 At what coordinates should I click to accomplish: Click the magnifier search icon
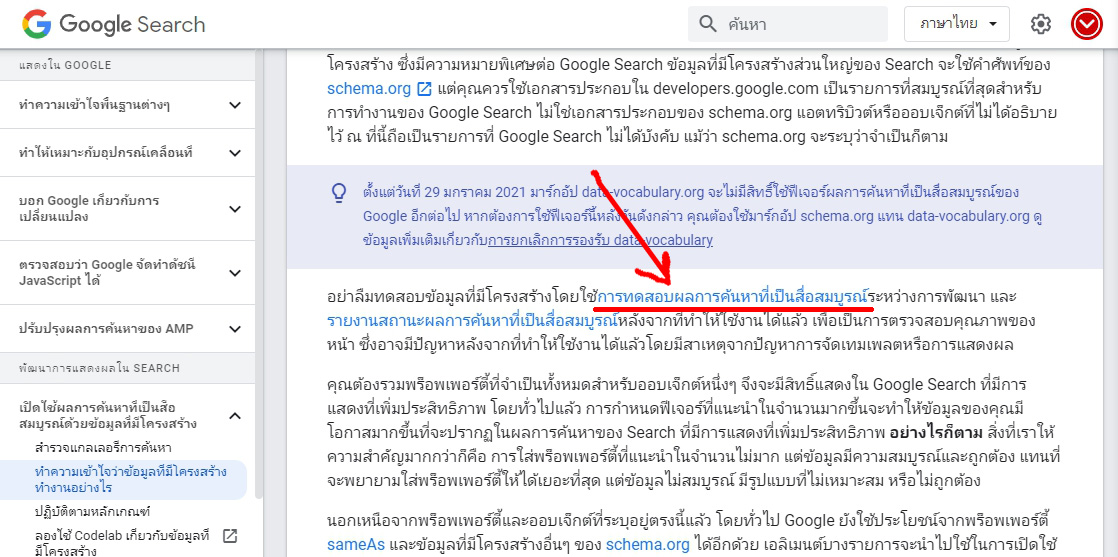(x=707, y=24)
